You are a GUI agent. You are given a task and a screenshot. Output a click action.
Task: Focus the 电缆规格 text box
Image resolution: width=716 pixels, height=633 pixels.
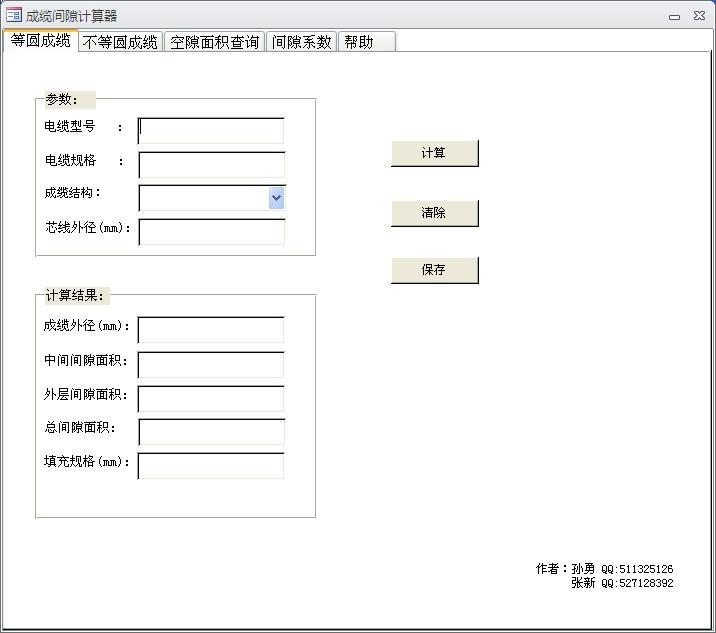211,164
